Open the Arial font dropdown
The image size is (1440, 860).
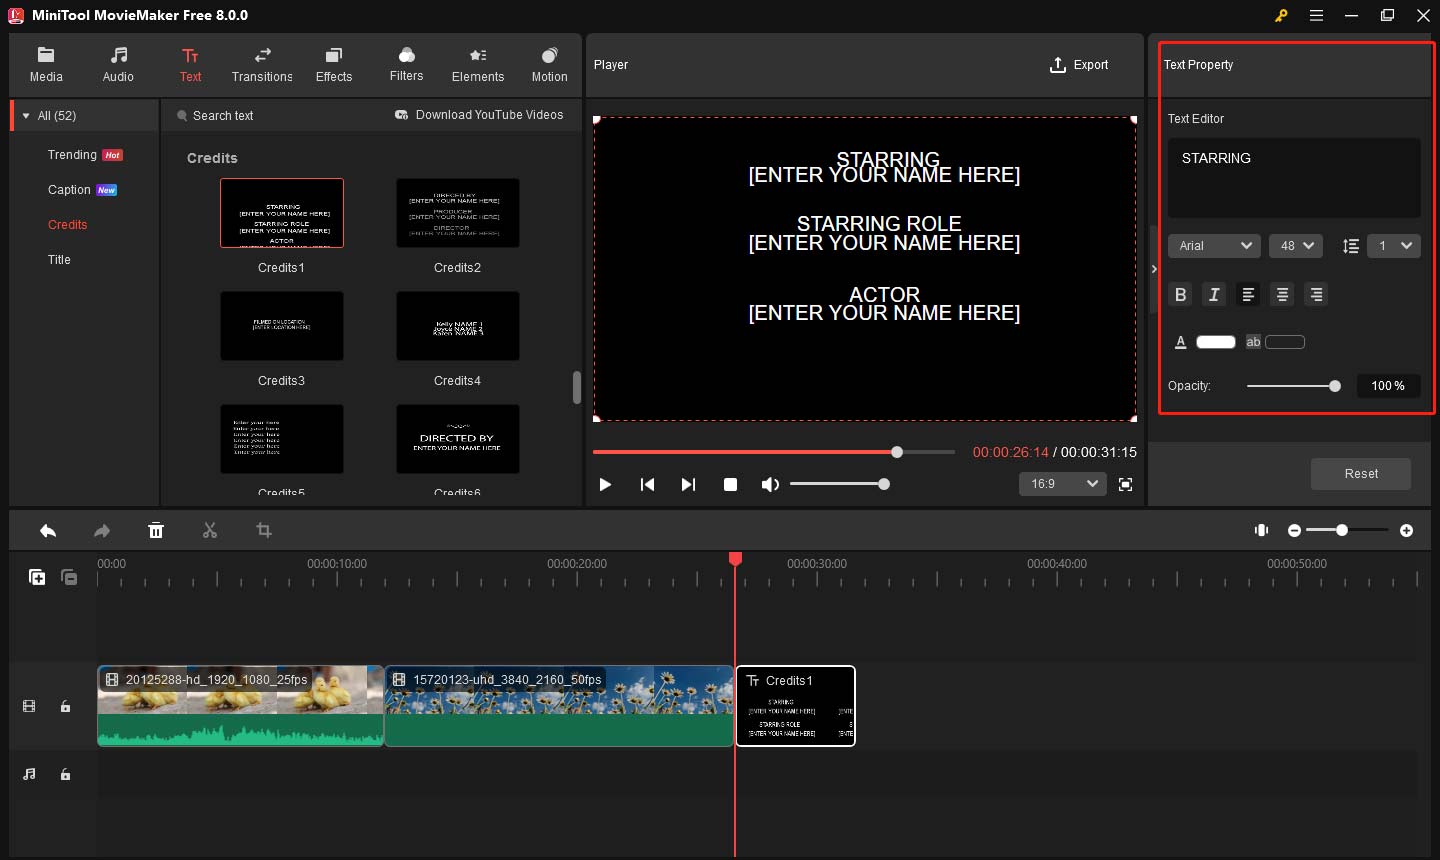pyautogui.click(x=1214, y=246)
